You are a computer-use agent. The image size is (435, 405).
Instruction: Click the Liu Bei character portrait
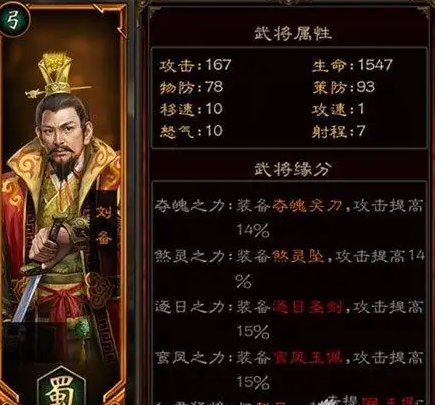(63, 200)
